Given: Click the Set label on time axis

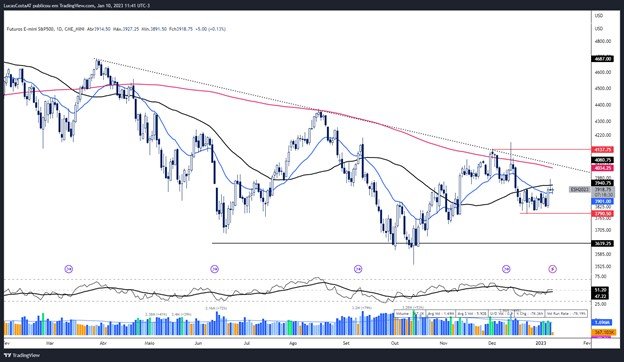Looking at the screenshot, I should [x=346, y=343].
